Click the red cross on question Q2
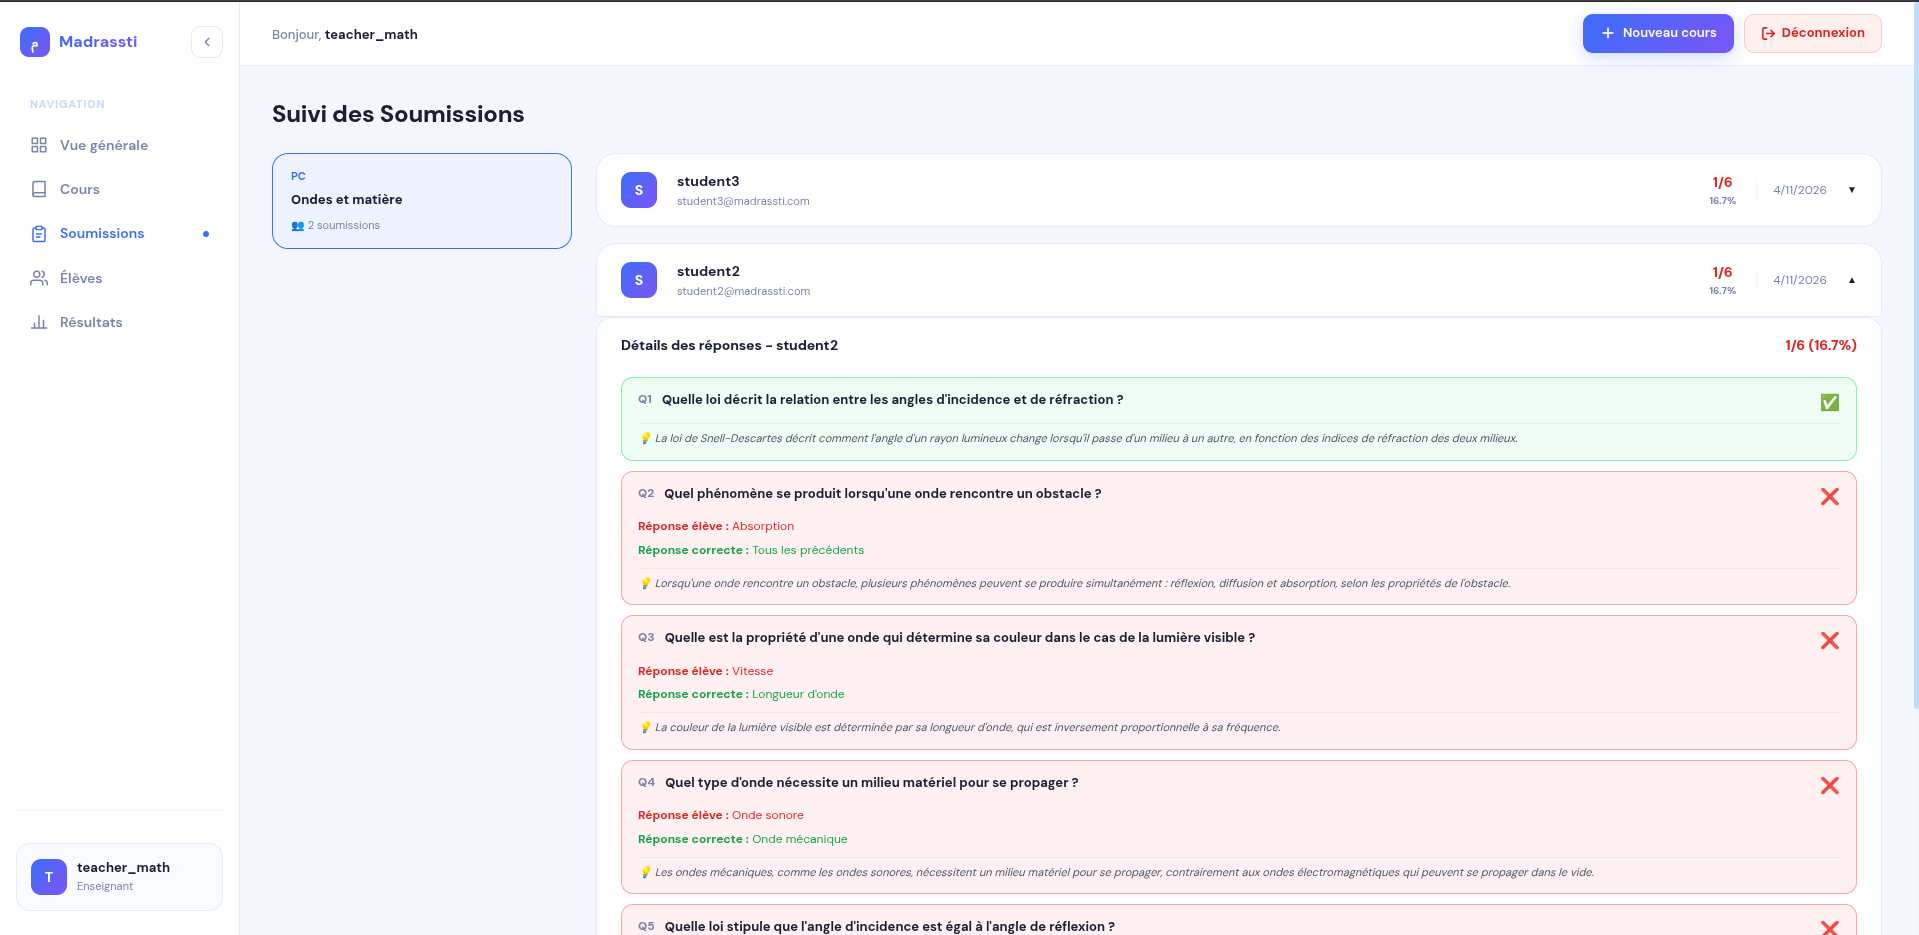1919x935 pixels. pos(1830,496)
